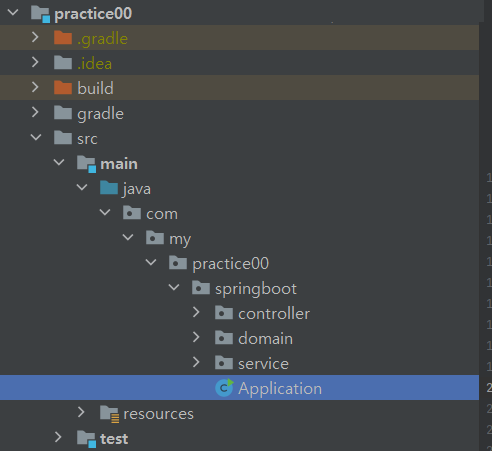492x451 pixels.
Task: Select the controller label
Action: point(274,314)
